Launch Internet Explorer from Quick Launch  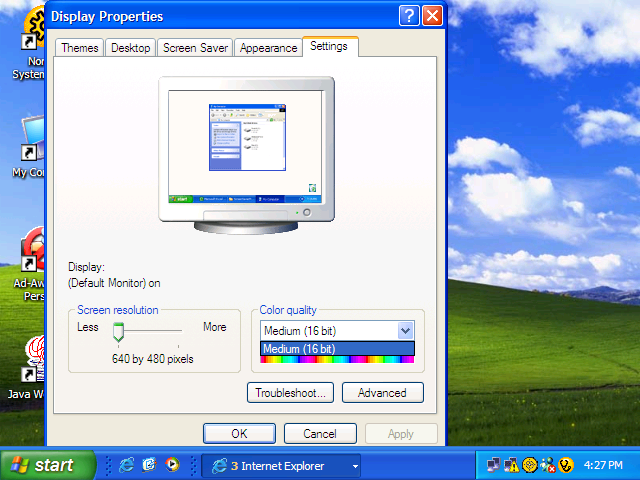coord(127,465)
